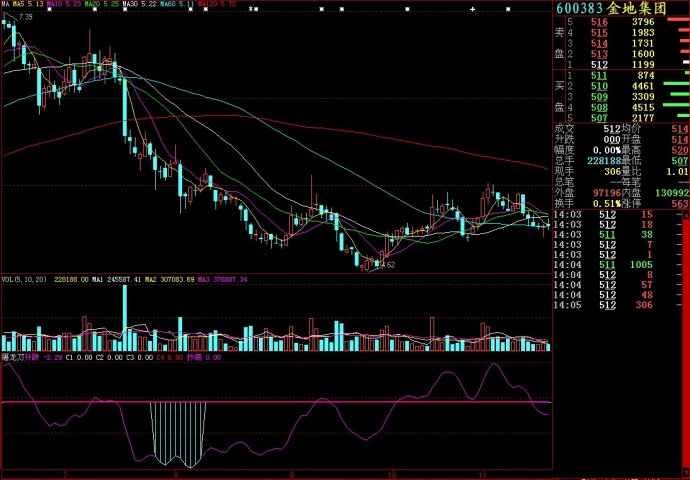Click the 涨停 limit-up price 563

(680, 204)
